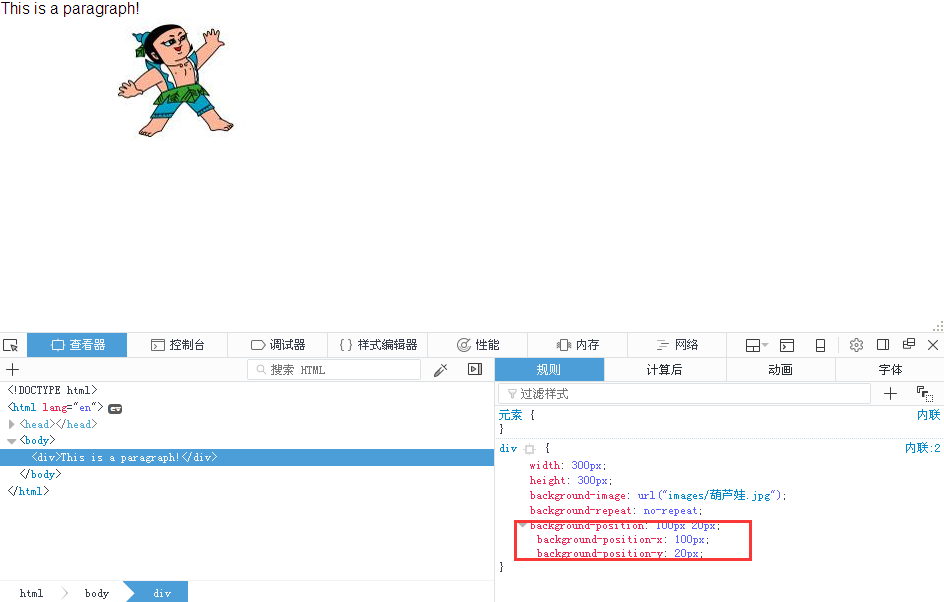Close the developer tools panel

coord(933,345)
